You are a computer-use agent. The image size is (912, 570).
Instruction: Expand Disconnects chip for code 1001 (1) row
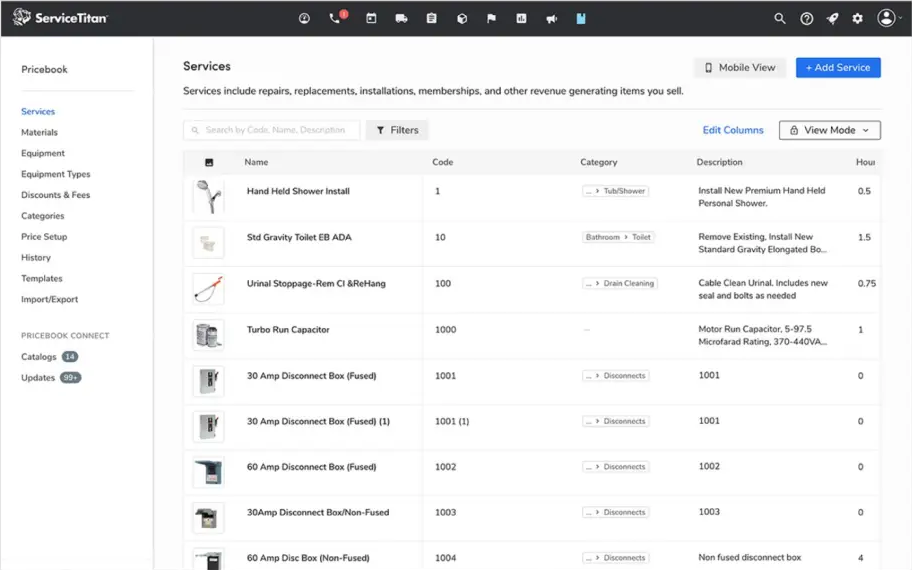tap(615, 421)
